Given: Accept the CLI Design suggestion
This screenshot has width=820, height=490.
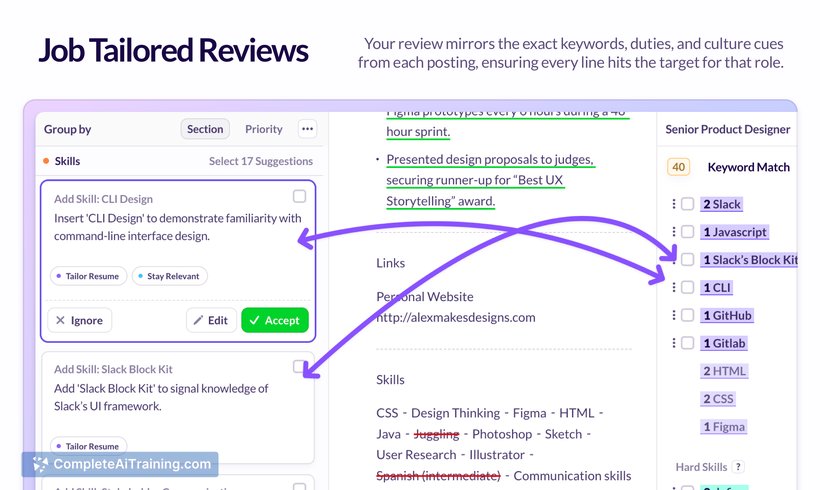Looking at the screenshot, I should [x=275, y=320].
